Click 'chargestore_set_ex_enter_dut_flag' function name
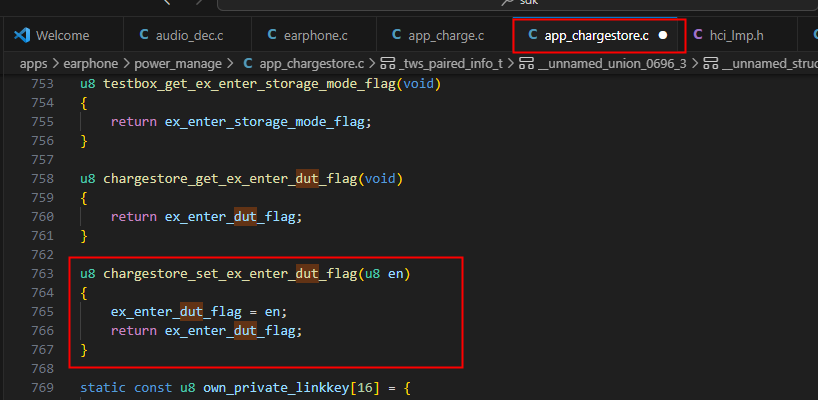 [x=230, y=274]
